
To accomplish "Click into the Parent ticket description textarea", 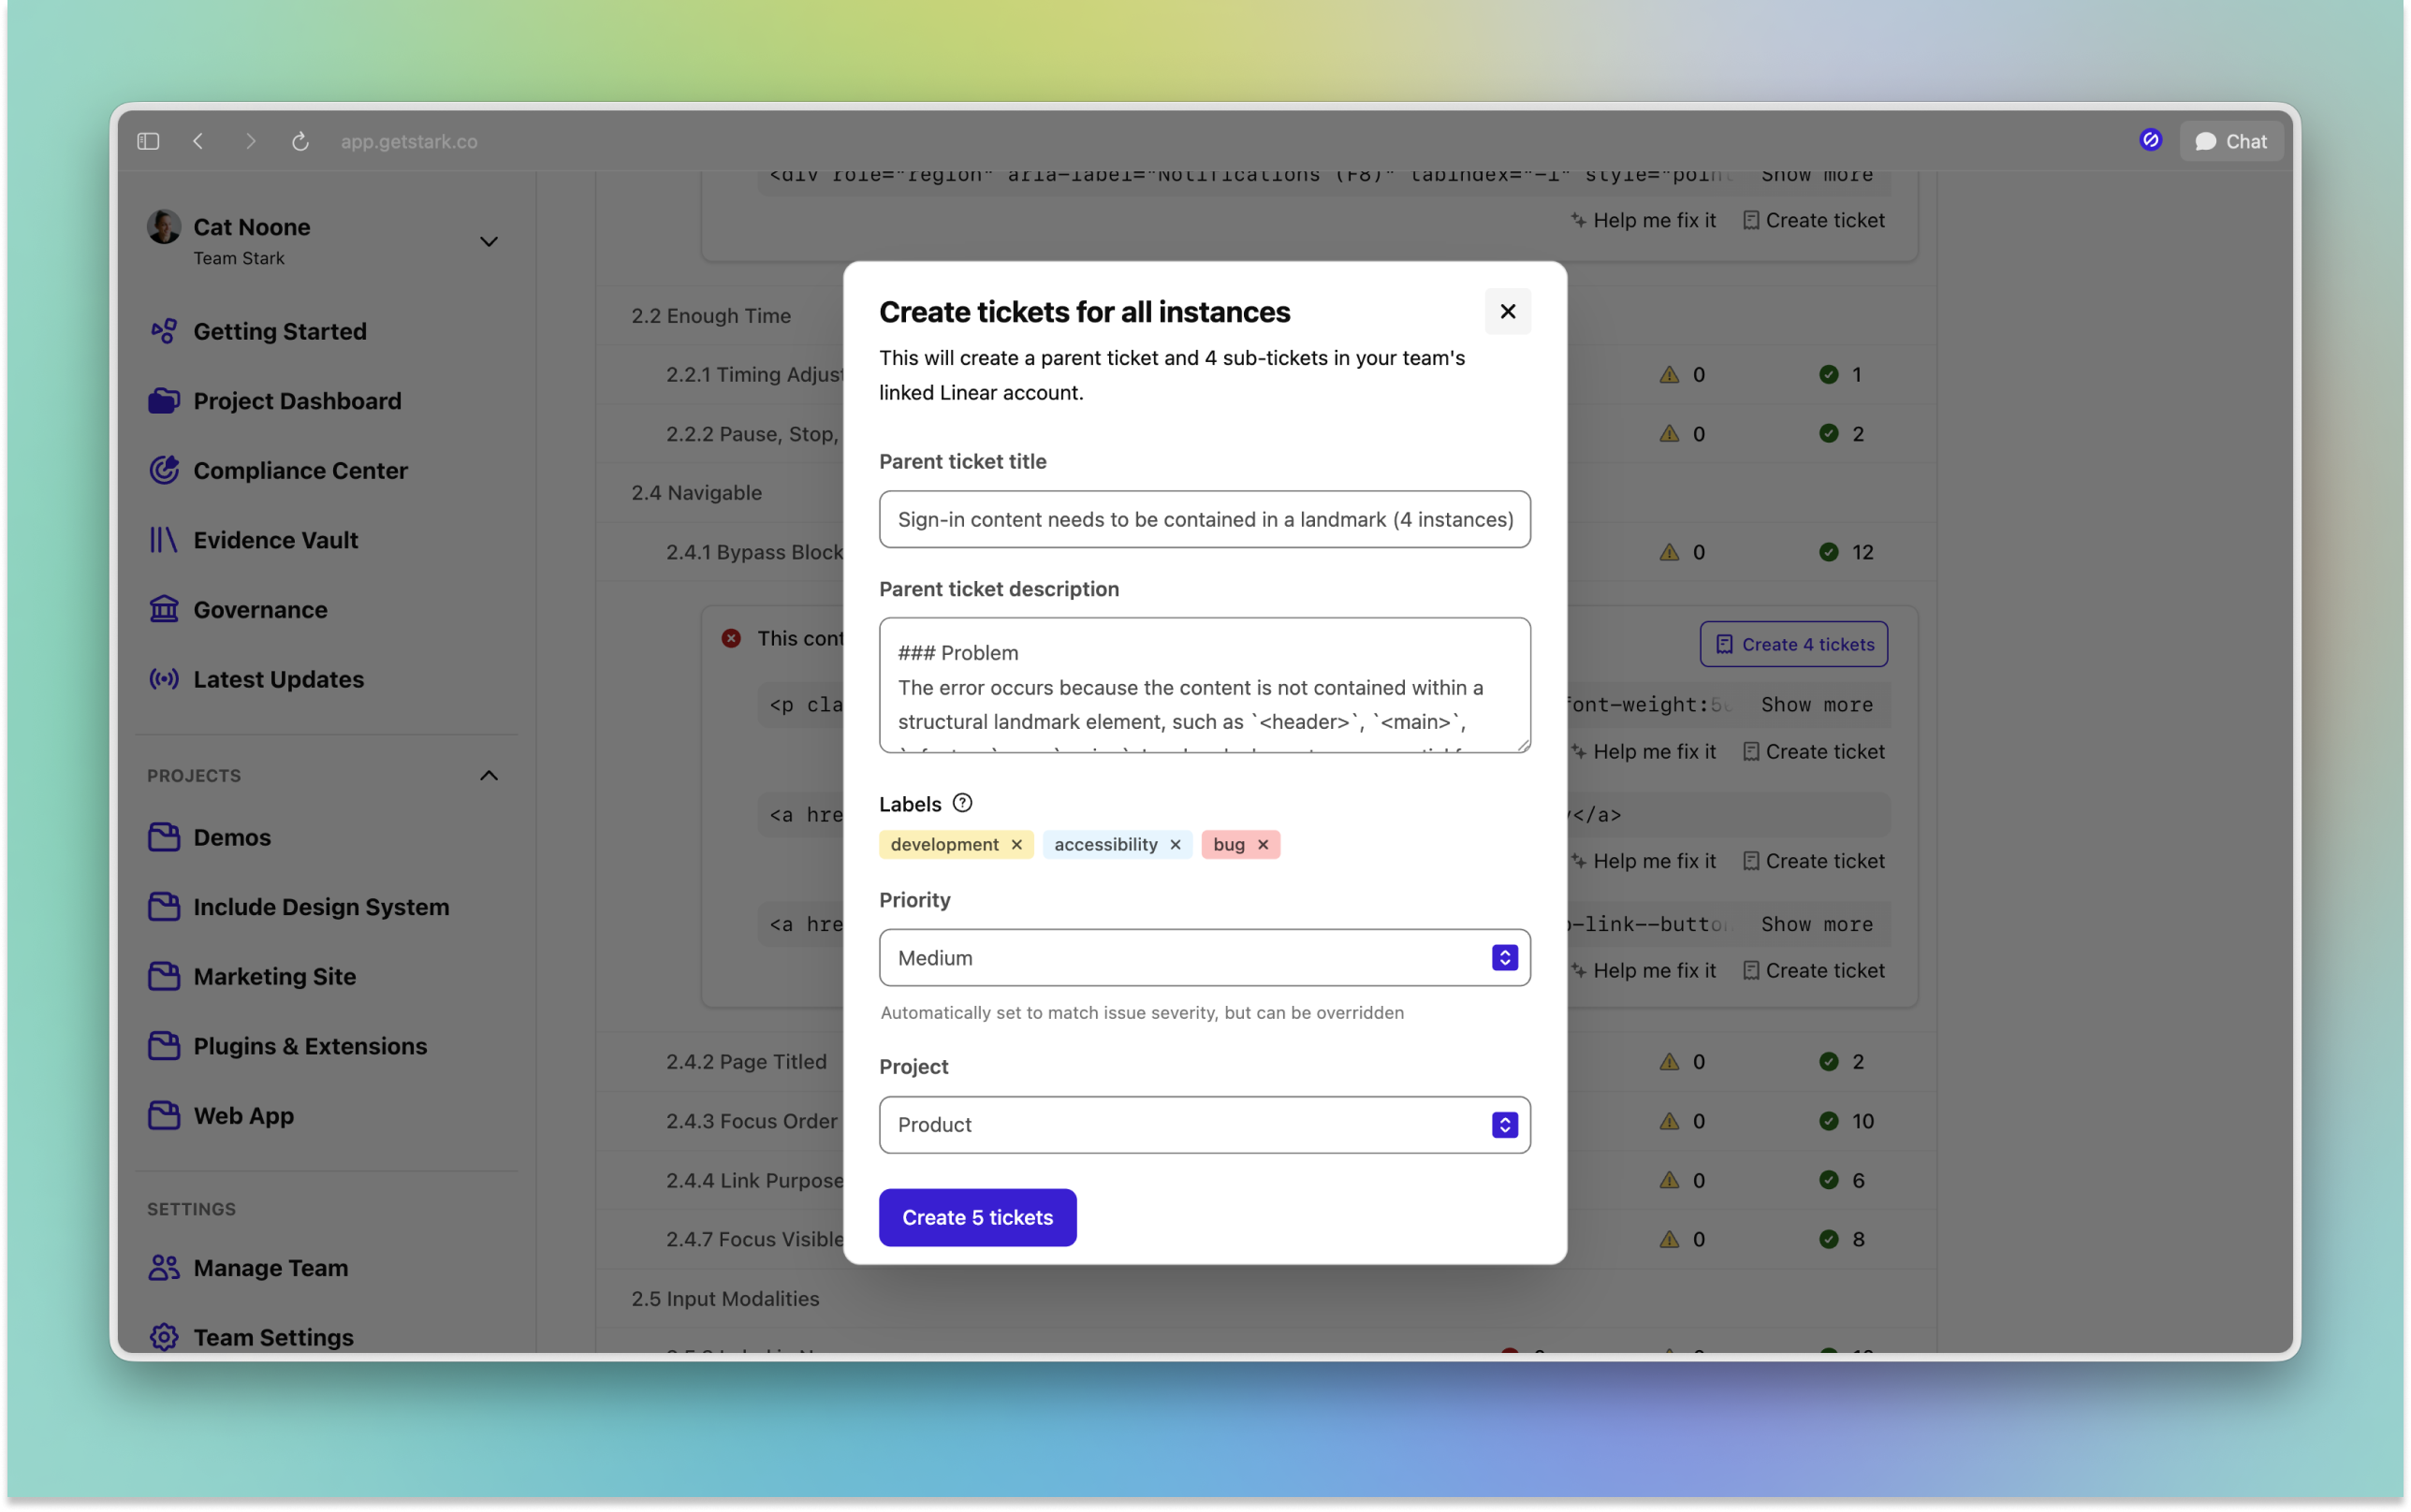I will (1204, 685).
